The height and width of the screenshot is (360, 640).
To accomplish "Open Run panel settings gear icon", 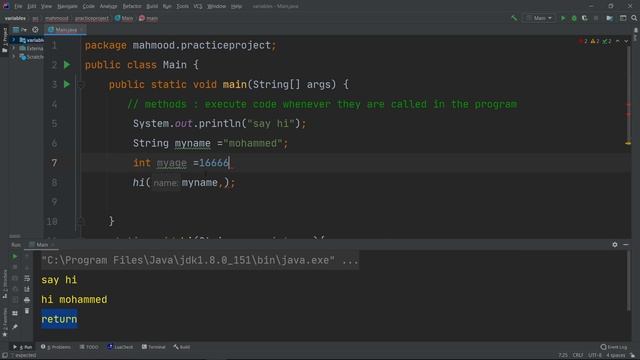I will tap(615, 244).
